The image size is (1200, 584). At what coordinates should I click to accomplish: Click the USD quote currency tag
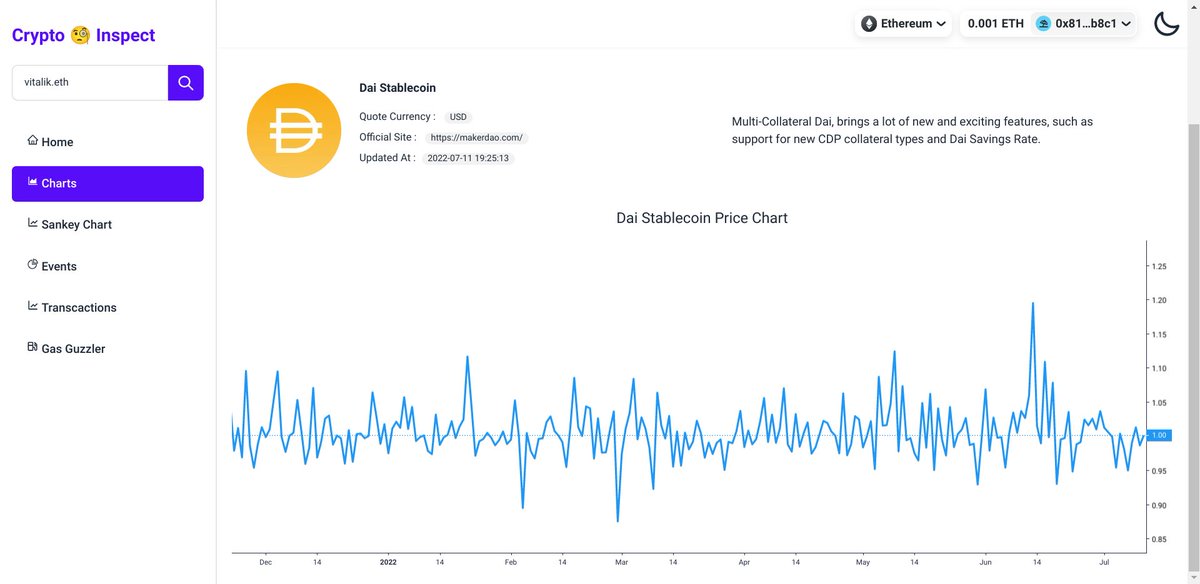click(x=458, y=117)
